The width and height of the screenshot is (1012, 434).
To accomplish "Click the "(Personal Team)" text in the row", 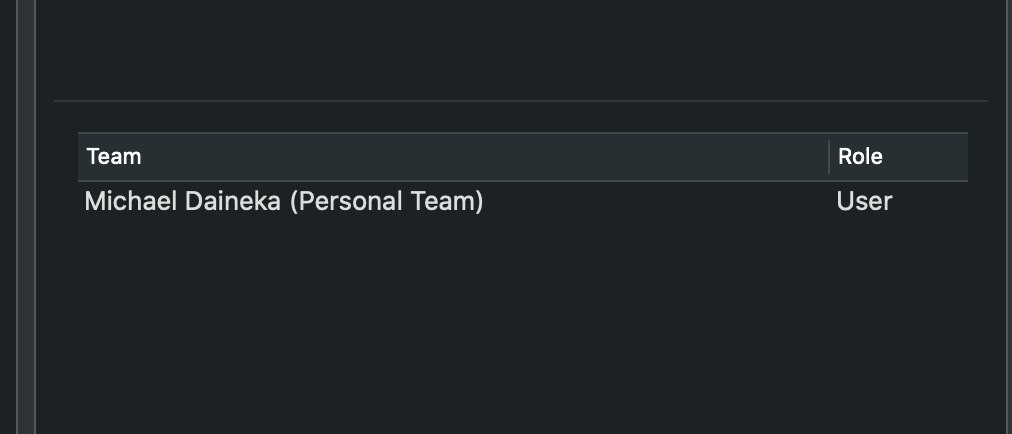I will tap(386, 202).
